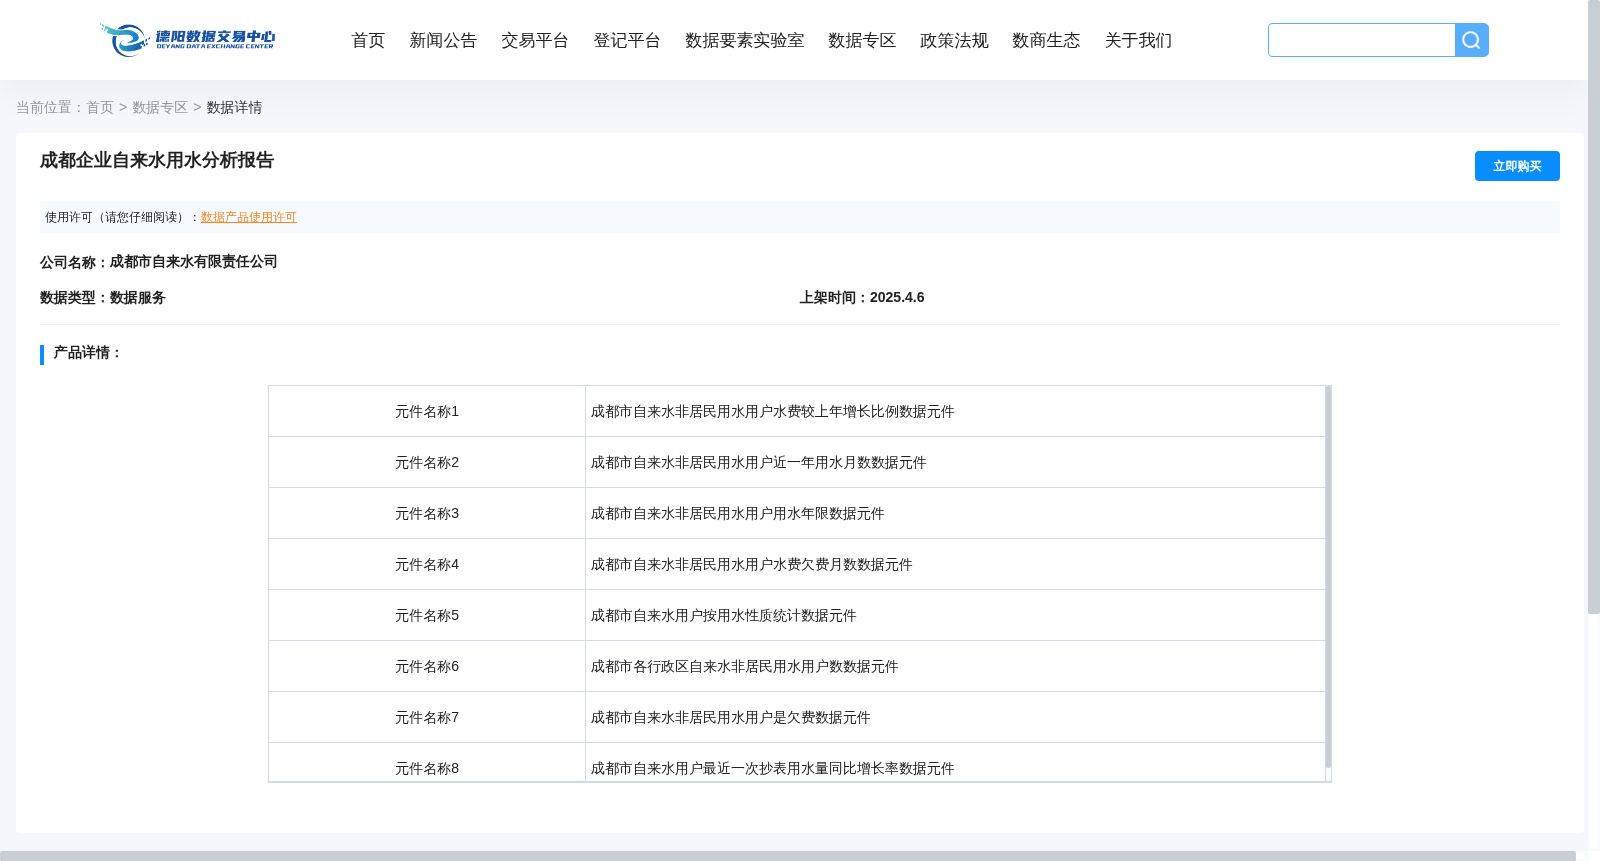Open the 关于我们 menu item
The width and height of the screenshot is (1600, 861).
click(x=1138, y=40)
